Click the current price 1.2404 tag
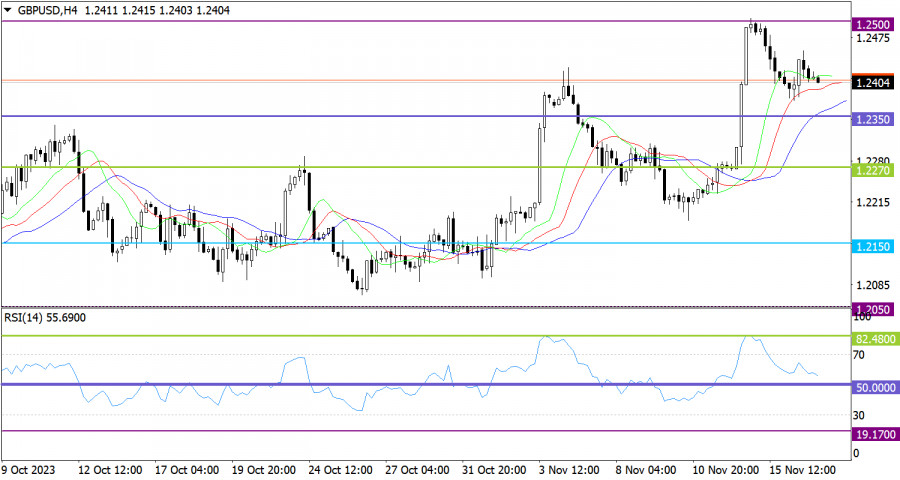900x480 pixels. [x=872, y=83]
